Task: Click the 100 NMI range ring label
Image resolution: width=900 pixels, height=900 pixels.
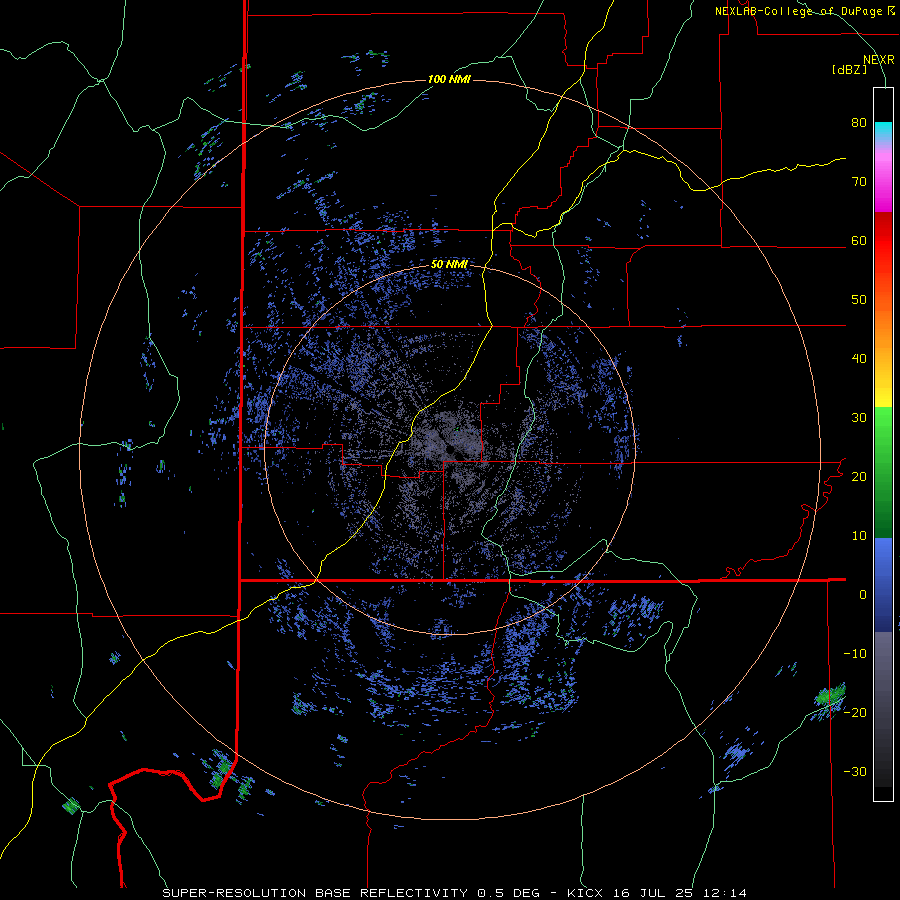Action: coord(449,79)
